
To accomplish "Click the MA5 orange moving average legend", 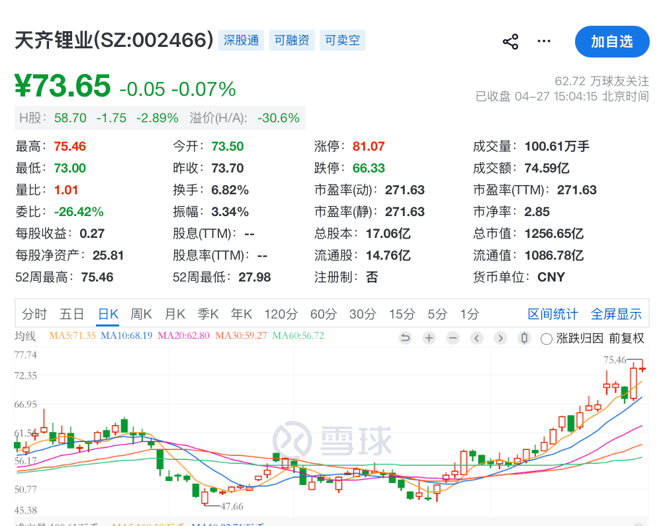I will click(67, 336).
